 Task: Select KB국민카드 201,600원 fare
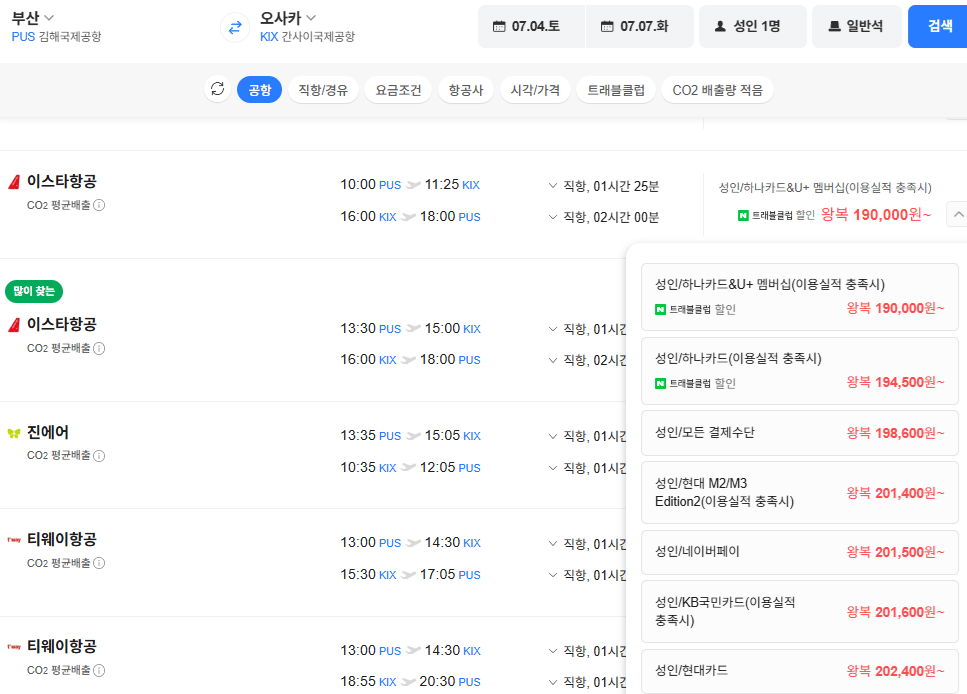pyautogui.click(x=800, y=611)
